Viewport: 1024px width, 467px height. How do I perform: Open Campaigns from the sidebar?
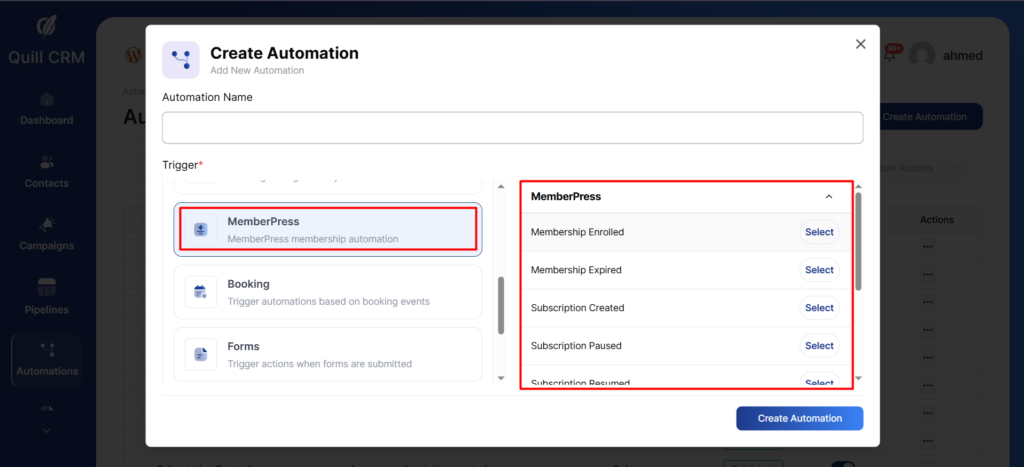coord(47,234)
